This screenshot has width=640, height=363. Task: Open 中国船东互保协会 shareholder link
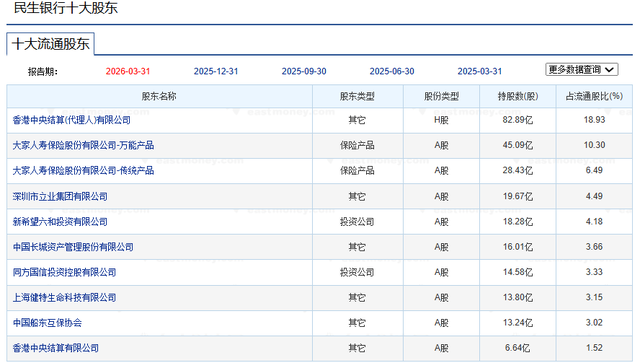[x=47, y=323]
